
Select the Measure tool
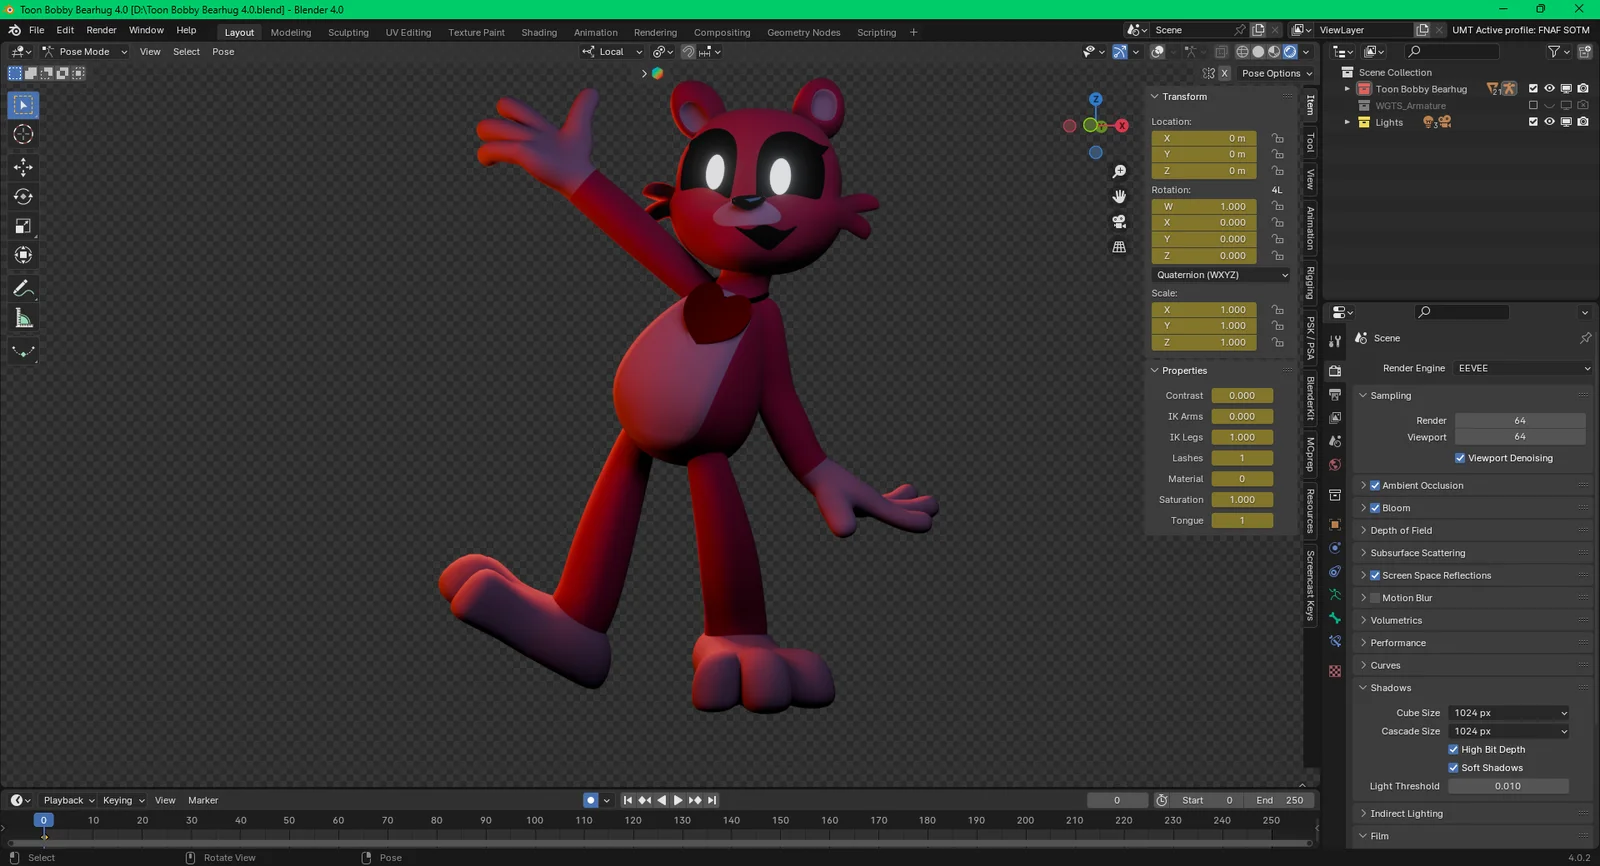tap(23, 319)
